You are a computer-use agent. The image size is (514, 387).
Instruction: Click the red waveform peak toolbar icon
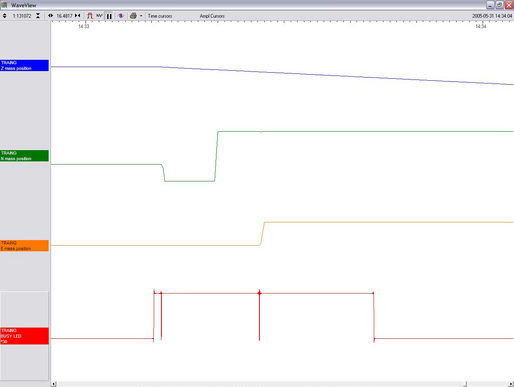pos(90,16)
